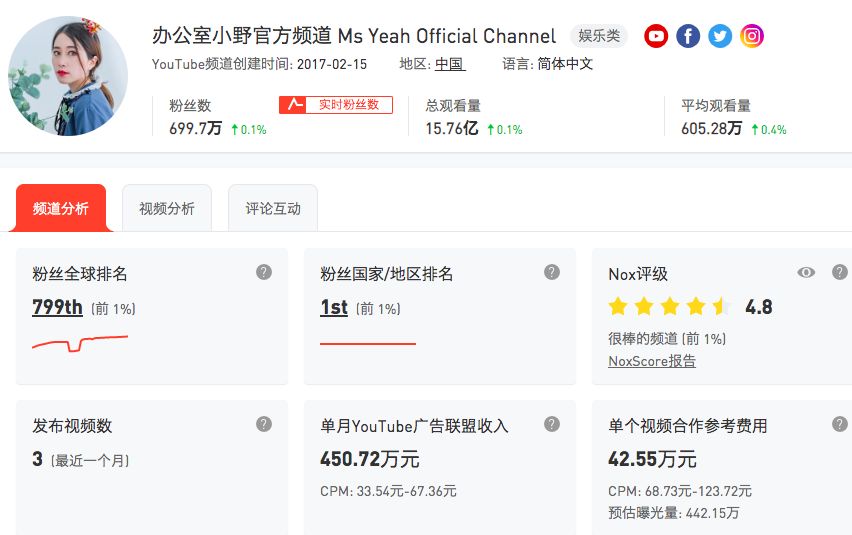Open the NoxScore报告 link

[652, 361]
